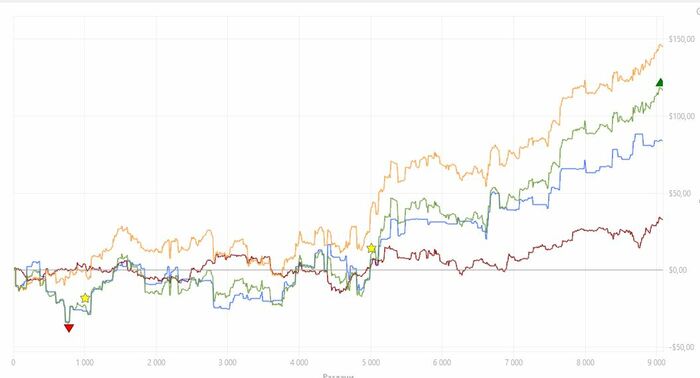Click the 9 000 x-axis tick label
Viewport: 700px width, 378px height.
(656, 362)
